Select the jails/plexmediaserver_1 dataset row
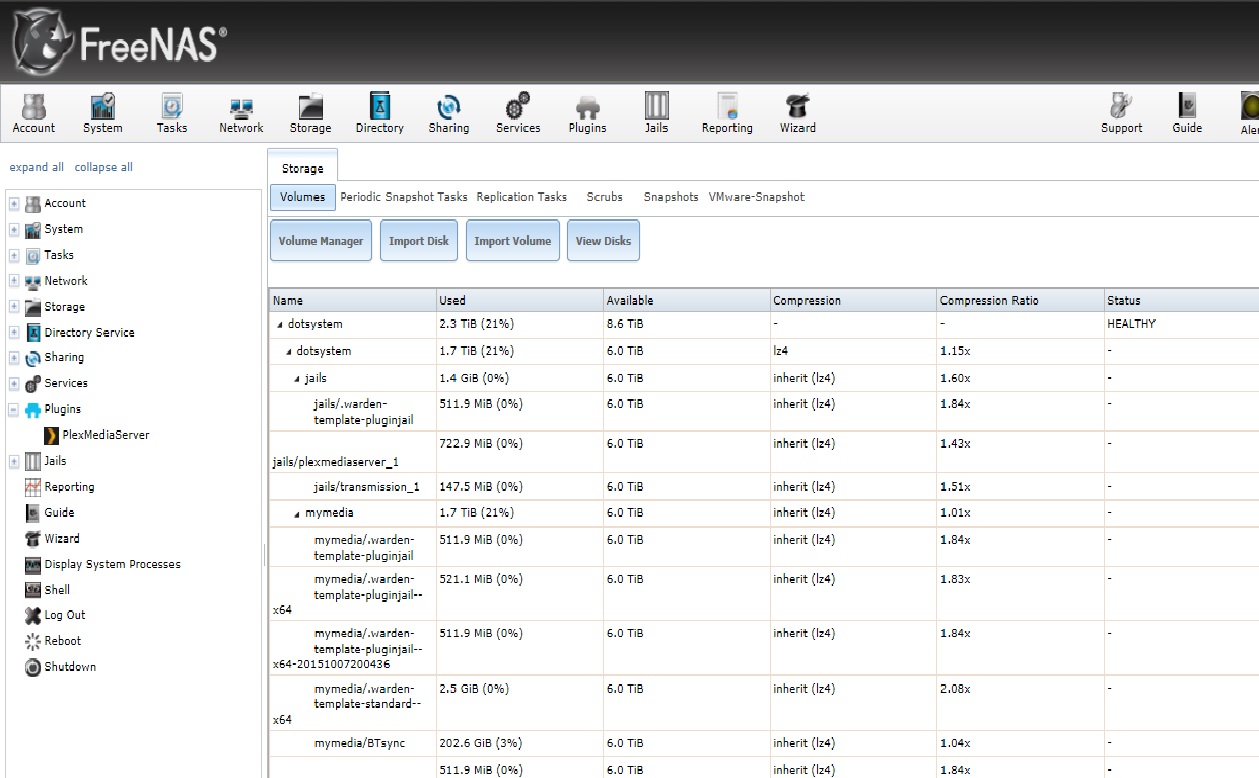Viewport: 1259px width, 778px height. coord(764,453)
